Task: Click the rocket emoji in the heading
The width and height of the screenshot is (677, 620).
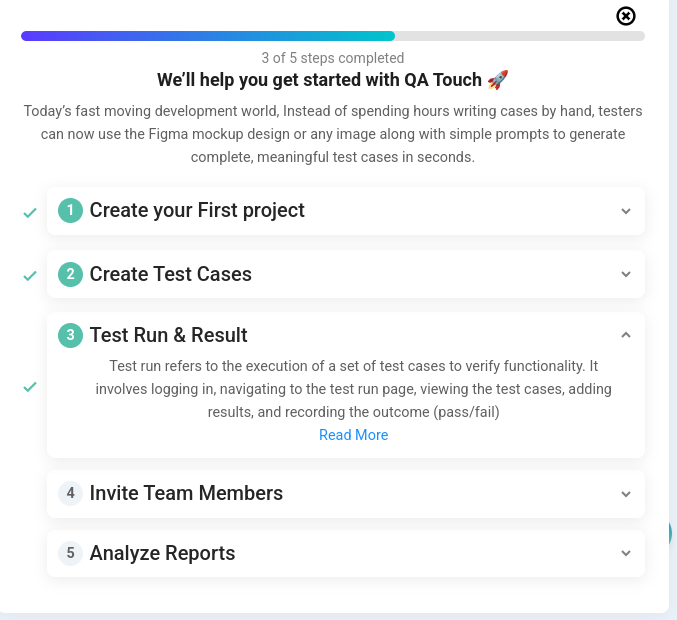Action: point(498,80)
